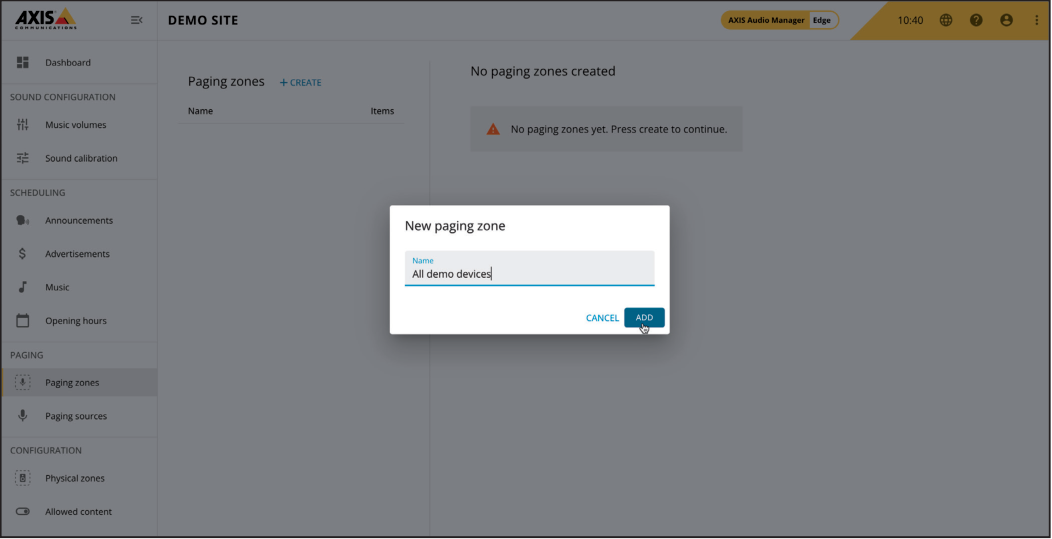The image size is (1052, 539).
Task: Open the language globe icon
Action: tap(946, 20)
